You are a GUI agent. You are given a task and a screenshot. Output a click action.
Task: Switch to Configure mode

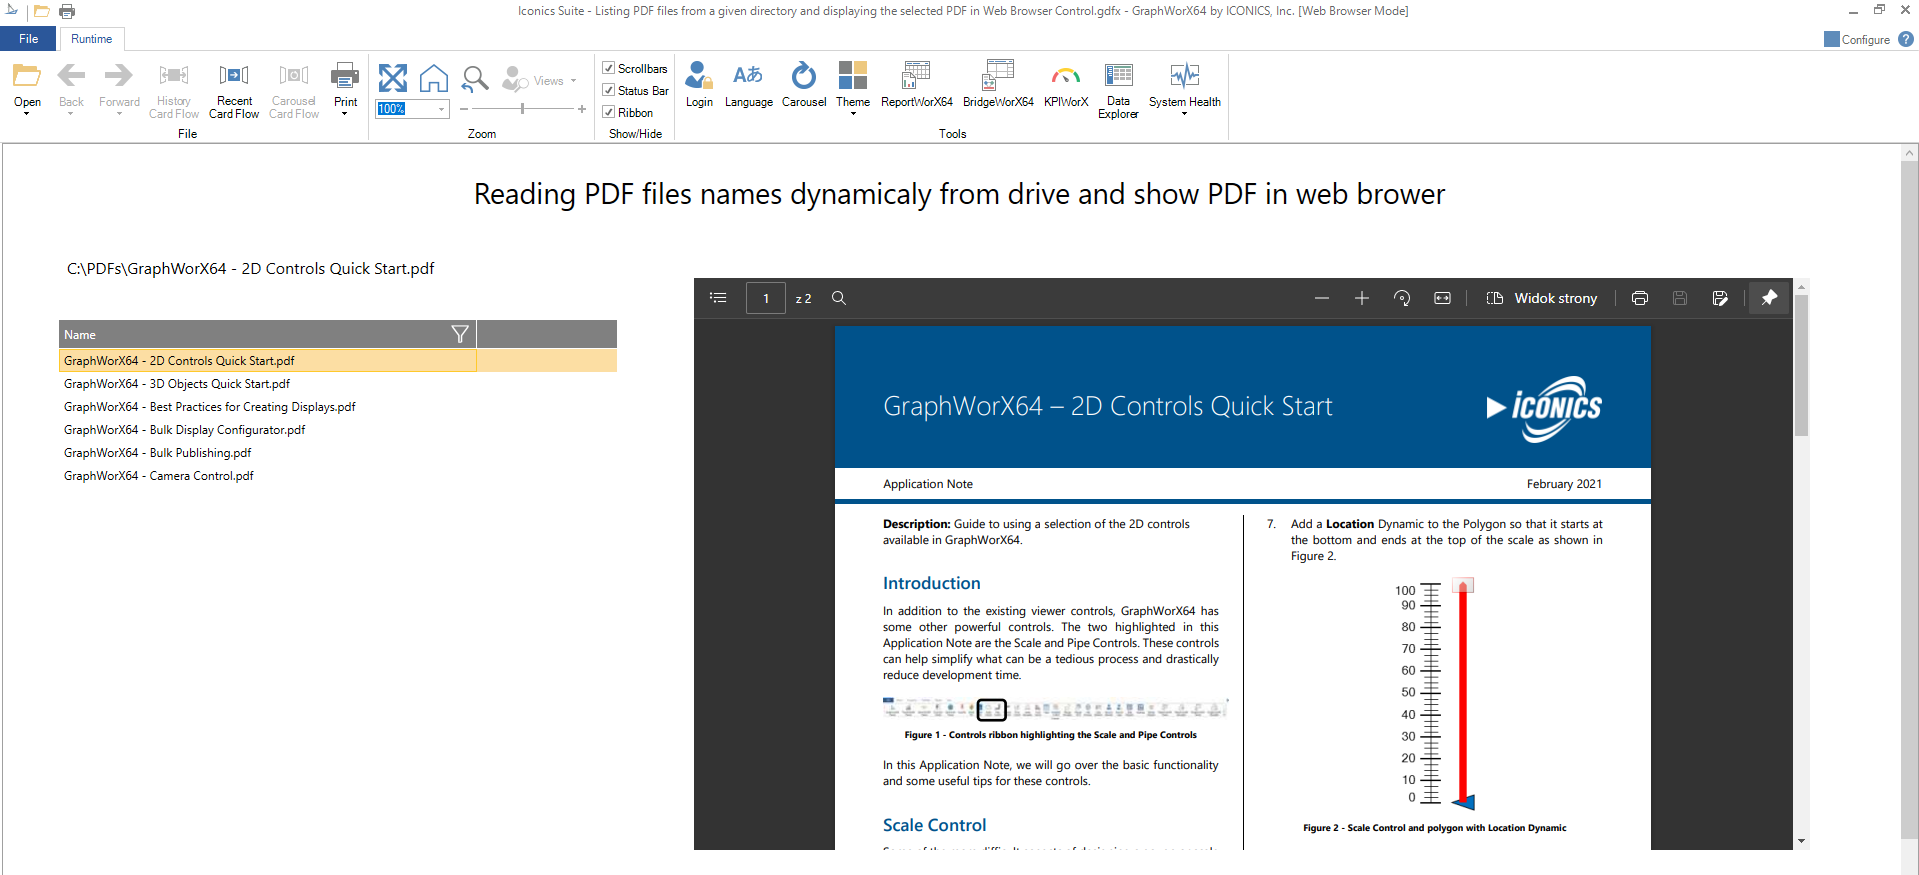[1856, 39]
